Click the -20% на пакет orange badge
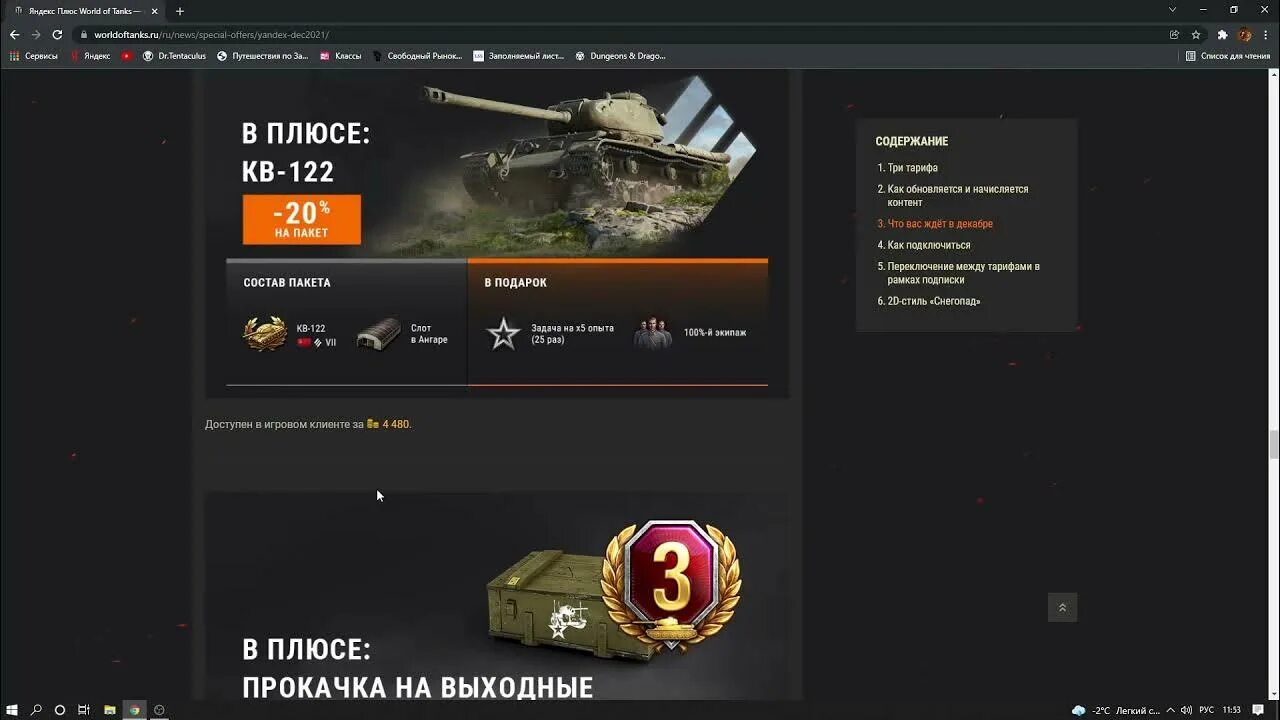 point(301,220)
